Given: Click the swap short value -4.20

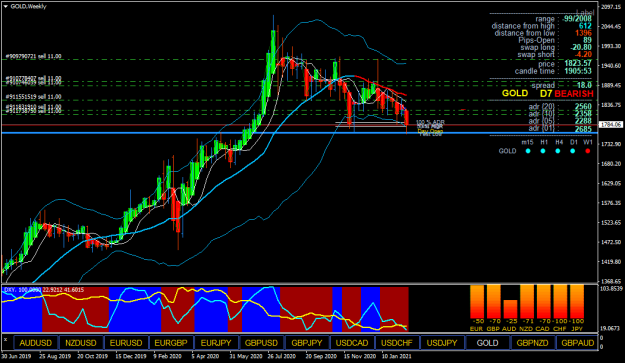Looking at the screenshot, I should point(583,55).
